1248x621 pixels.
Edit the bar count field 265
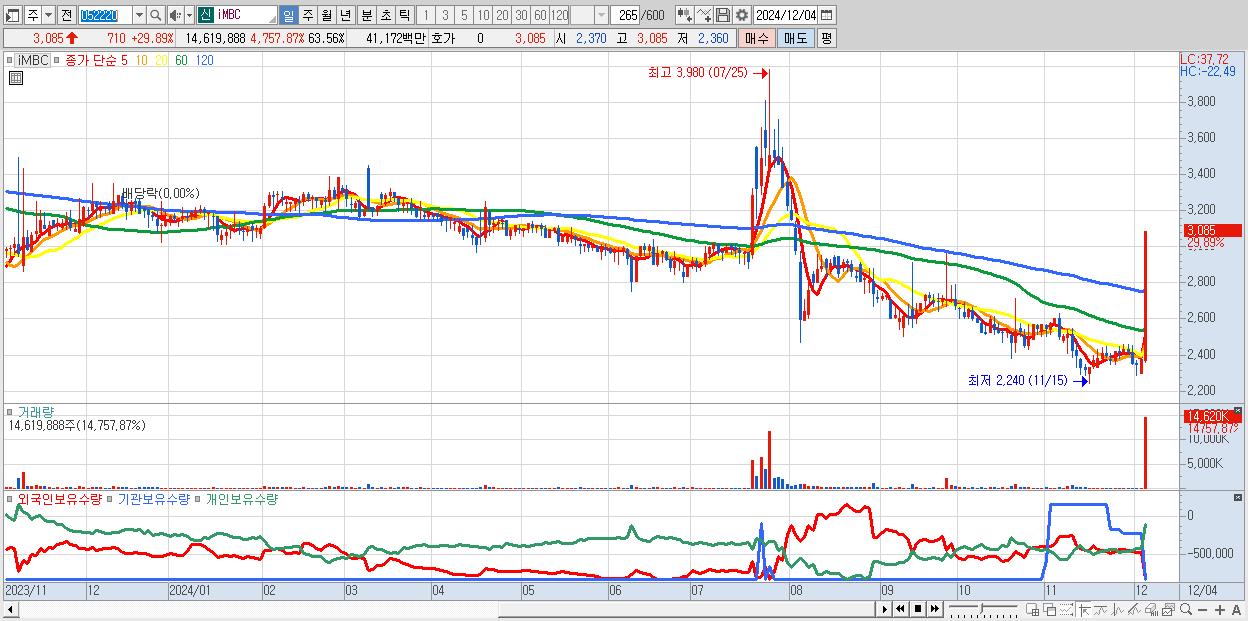tap(626, 15)
